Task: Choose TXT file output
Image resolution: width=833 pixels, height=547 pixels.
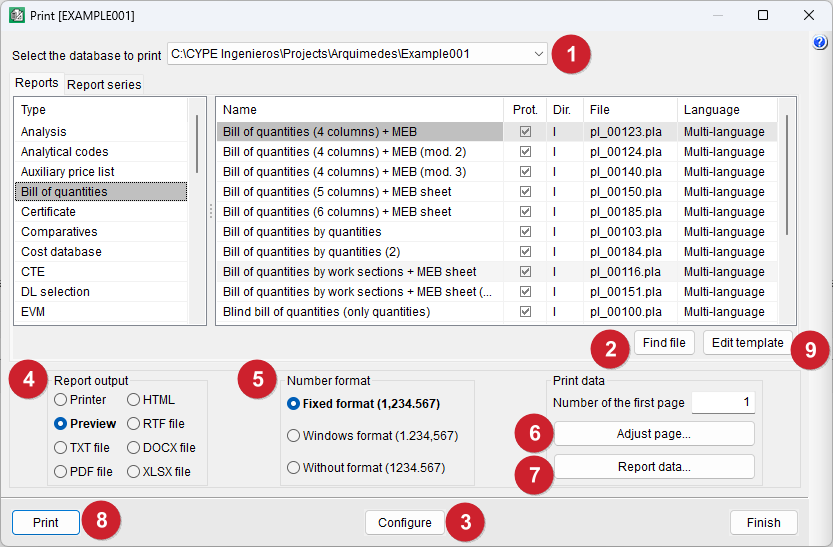Action: (x=82, y=448)
